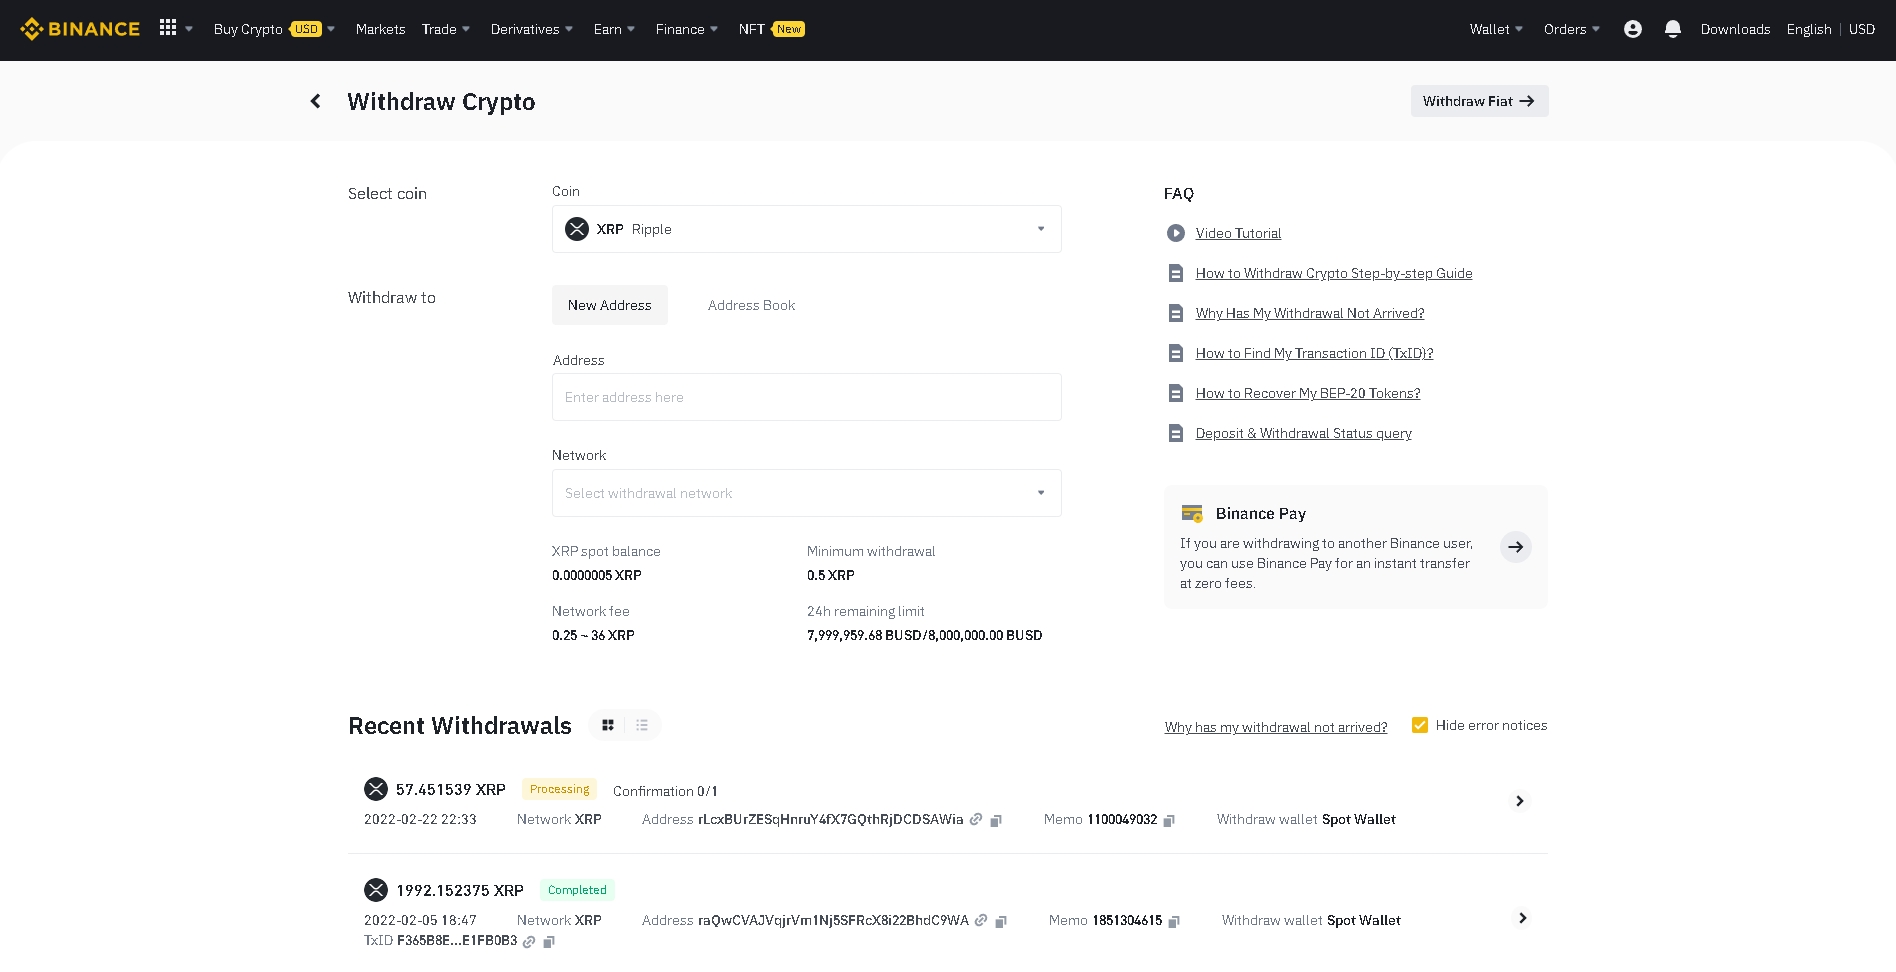Click the document icon beside Deposit & Withdrawal Status
Viewport: 1896px width, 972px height.
tap(1176, 433)
